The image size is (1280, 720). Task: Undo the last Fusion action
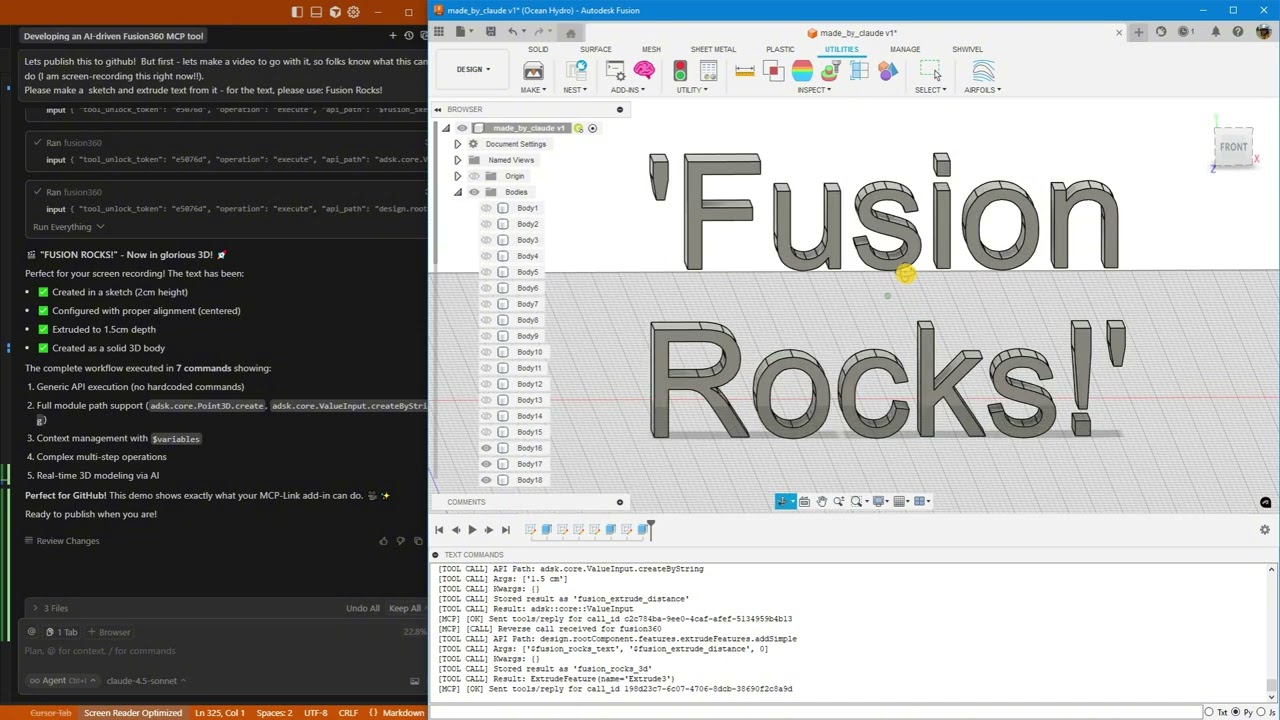tap(512, 32)
